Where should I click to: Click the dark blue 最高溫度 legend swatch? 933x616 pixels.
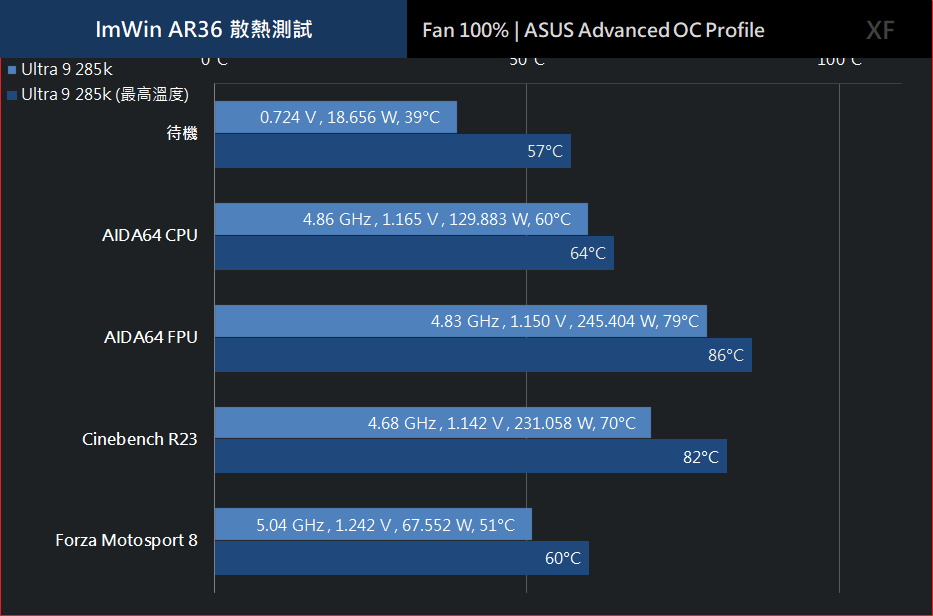(12, 95)
